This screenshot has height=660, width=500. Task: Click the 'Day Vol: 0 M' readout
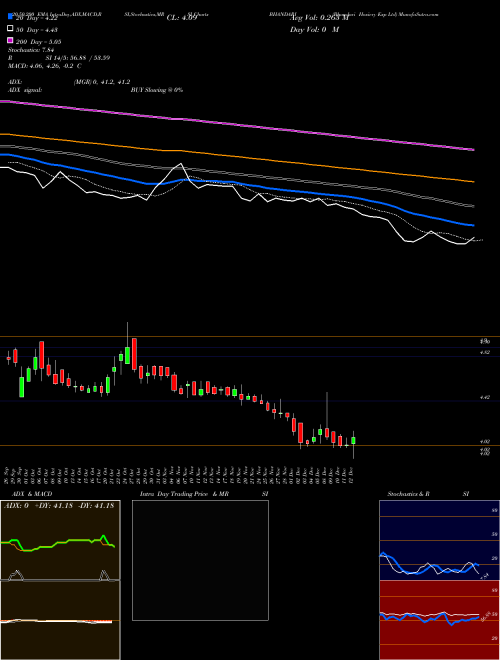pos(314,30)
